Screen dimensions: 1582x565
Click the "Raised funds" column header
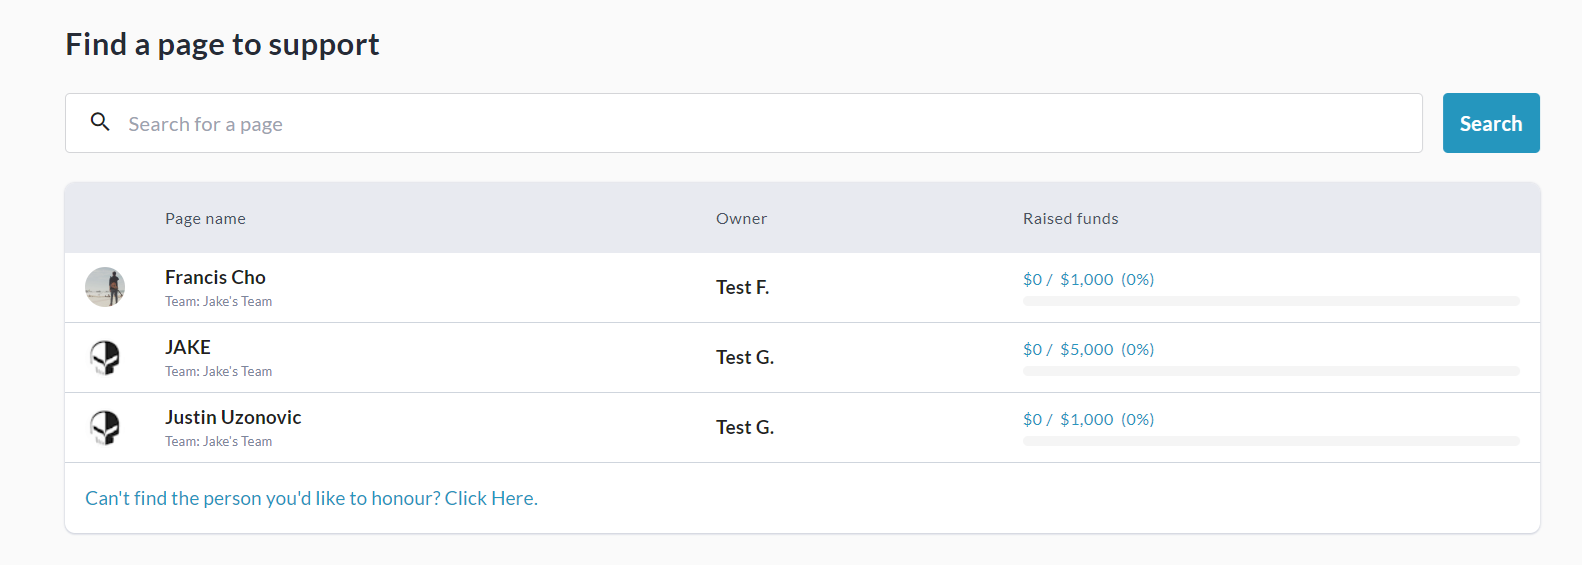[x=1070, y=219]
